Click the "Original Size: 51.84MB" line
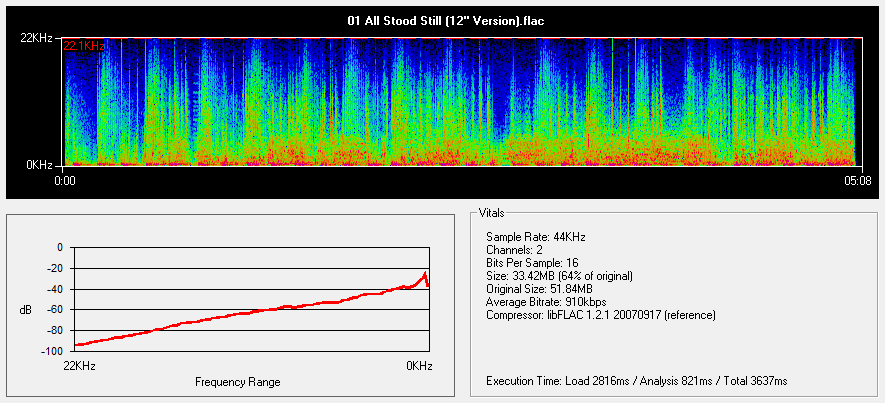This screenshot has height=403, width=885. click(539, 288)
